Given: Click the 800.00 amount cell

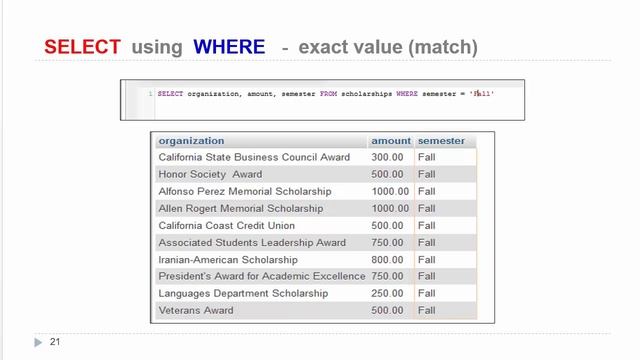Looking at the screenshot, I should (x=387, y=260).
